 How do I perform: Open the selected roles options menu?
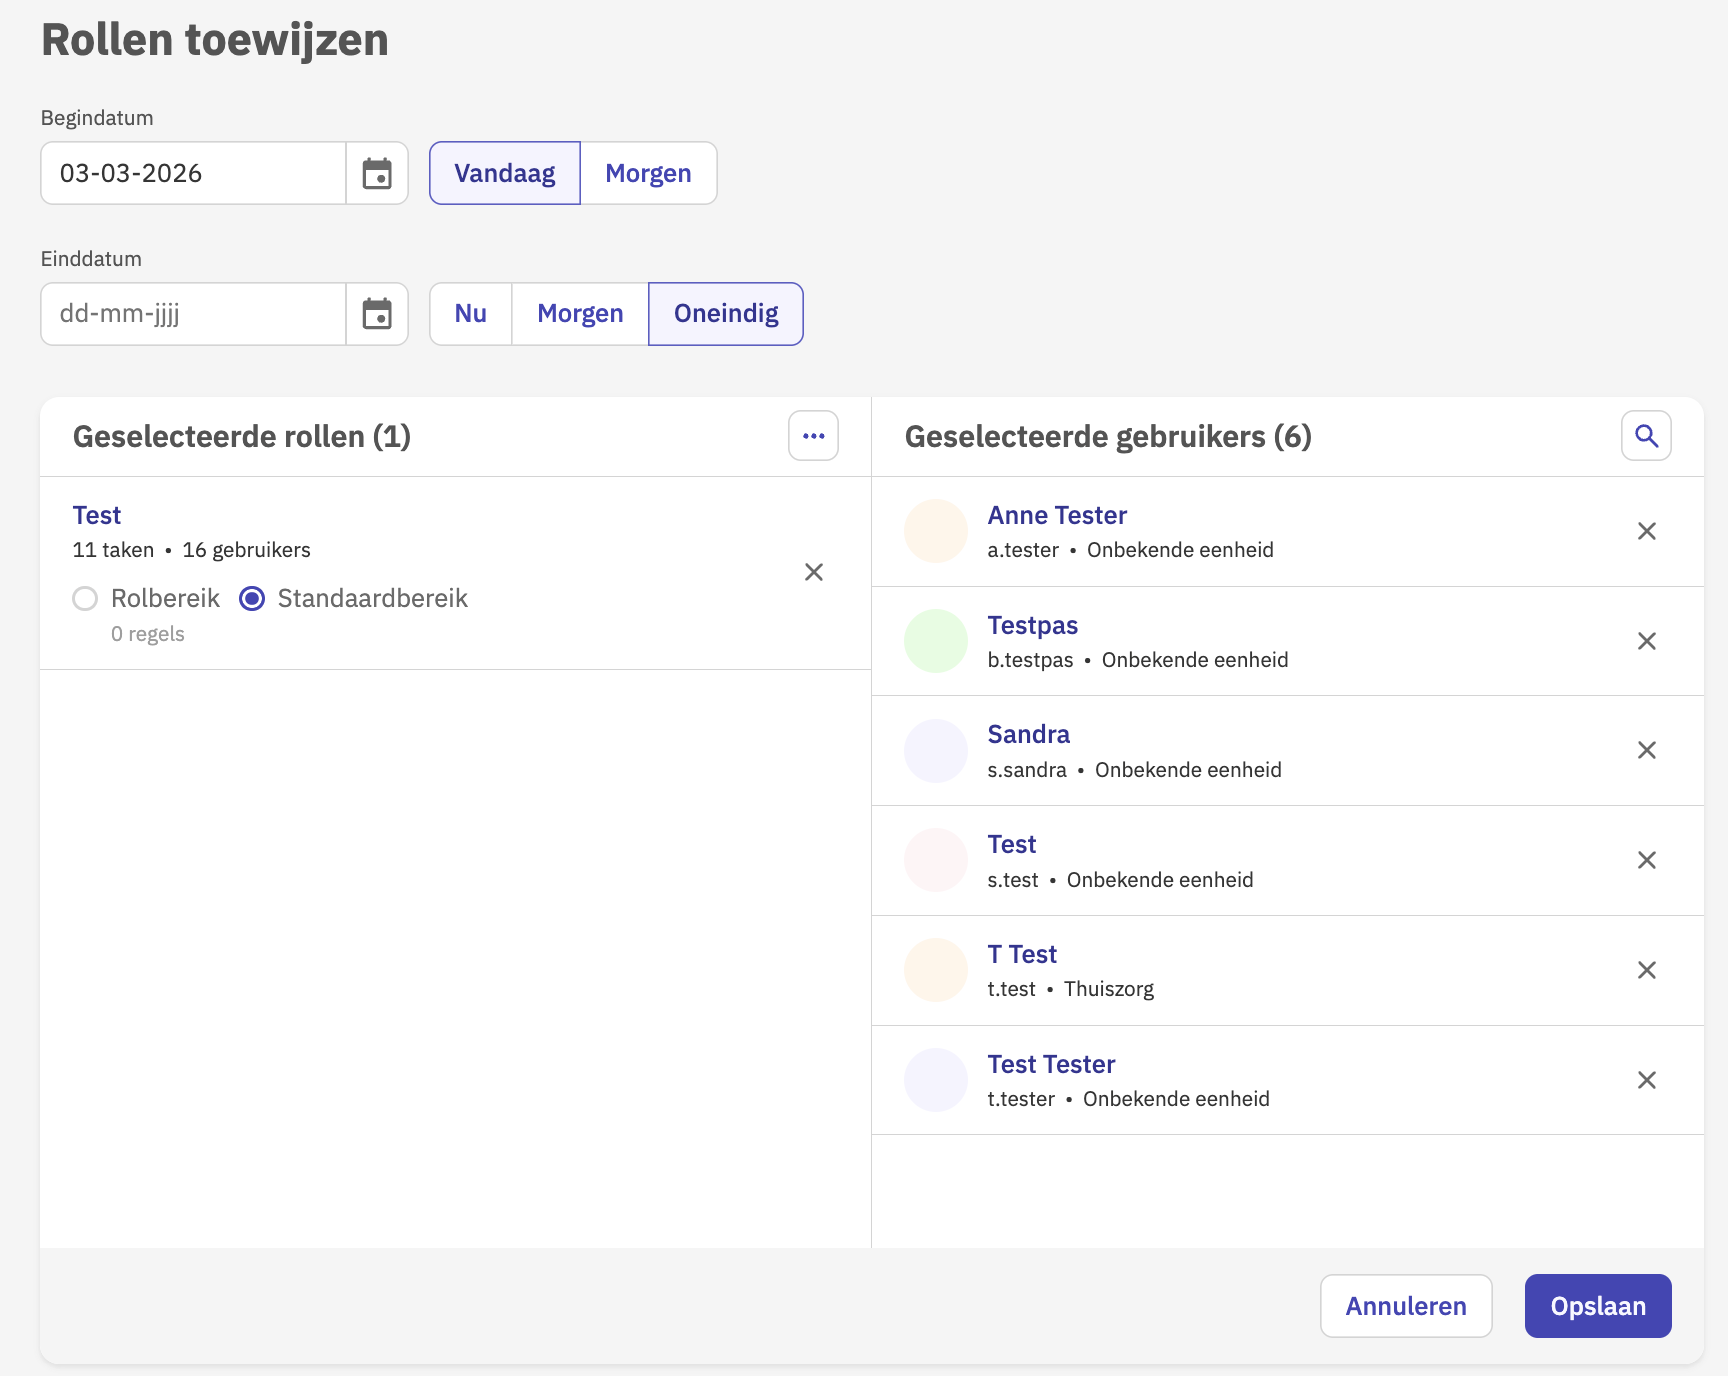813,436
